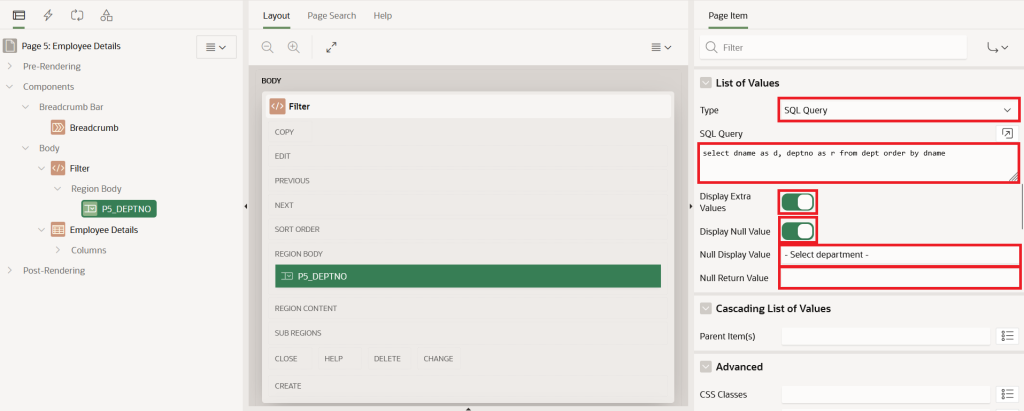Click into the SQL Query text area

click(x=858, y=163)
